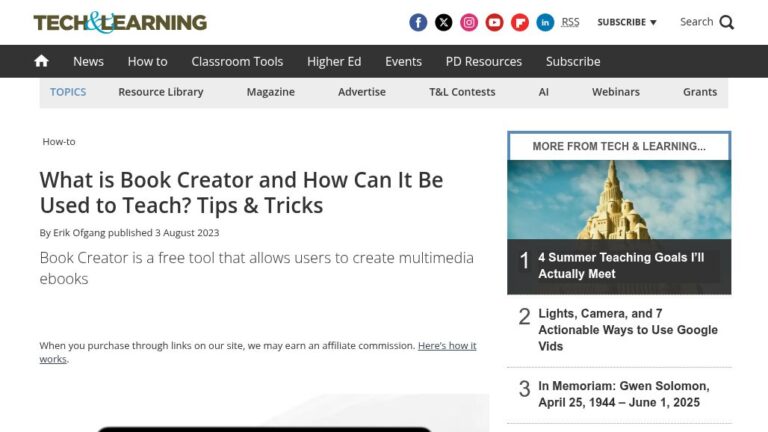Open the Classroom Tools menu item
Viewport: 768px width, 432px height.
pyautogui.click(x=237, y=61)
